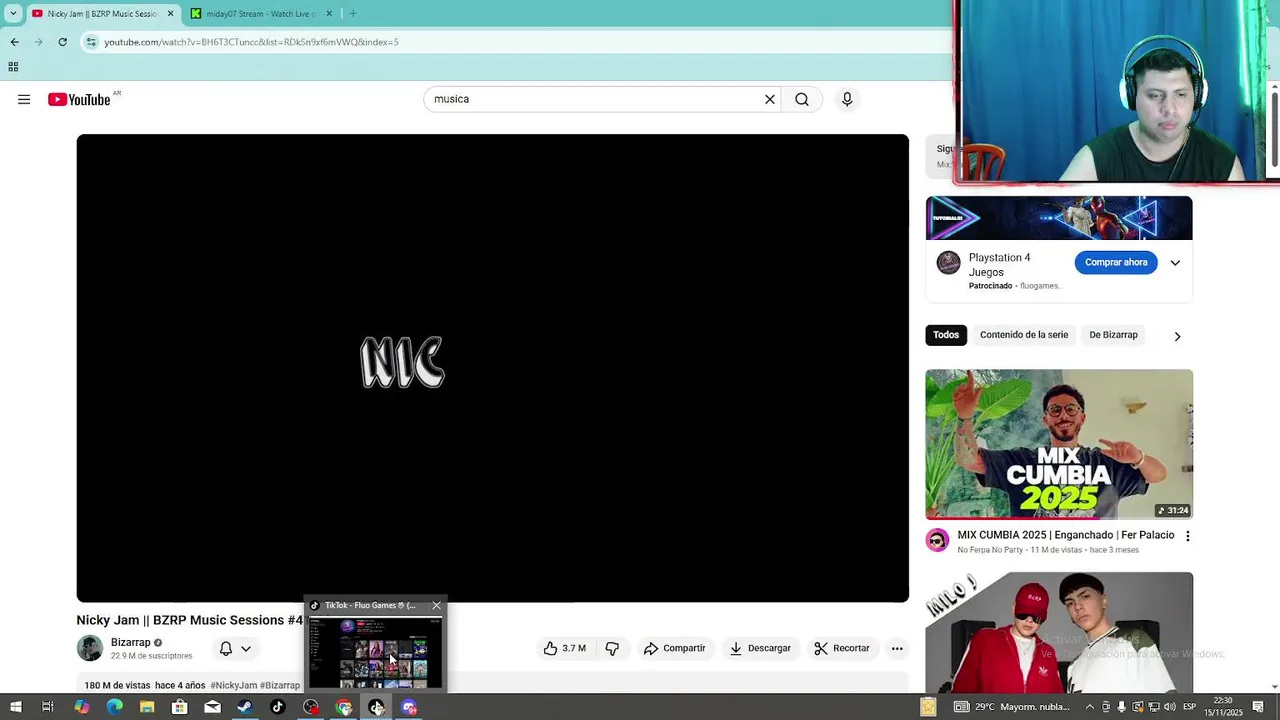Run search with the magnifier button
The image size is (1280, 720).
pos(802,99)
